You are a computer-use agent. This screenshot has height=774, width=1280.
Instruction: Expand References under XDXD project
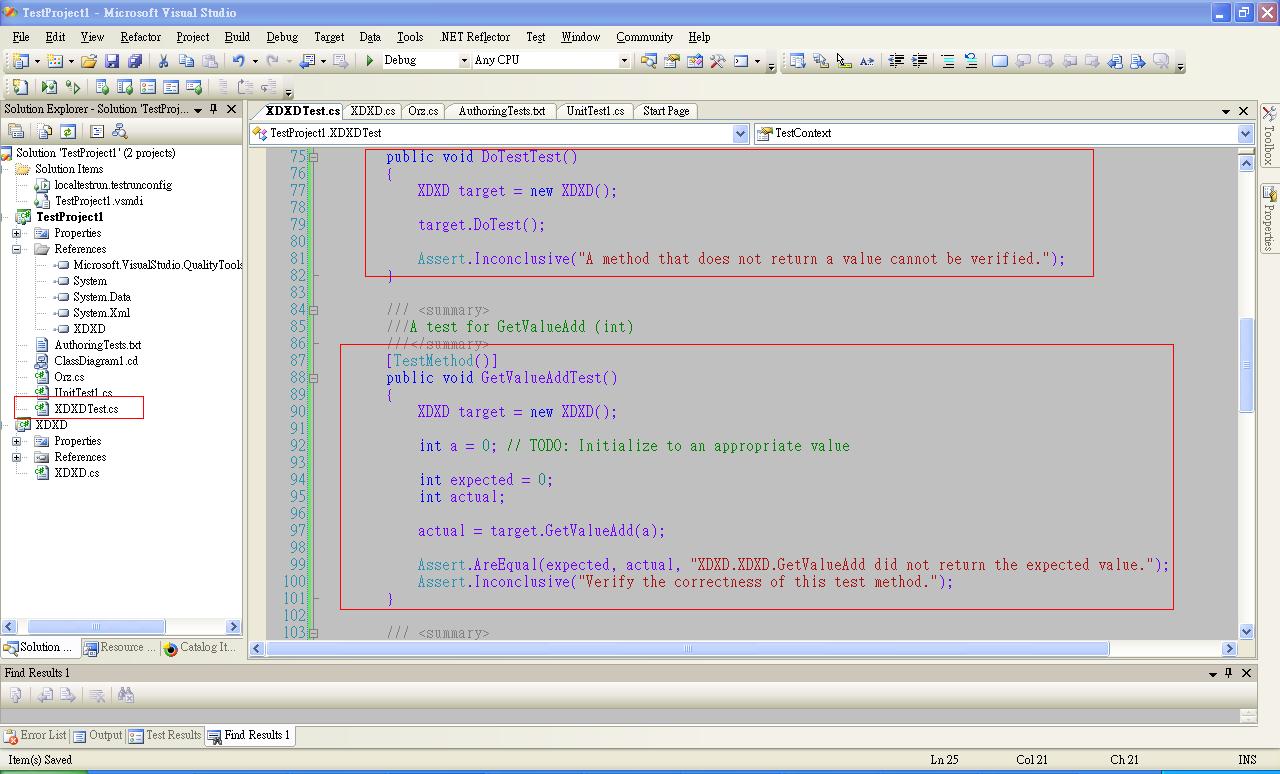tap(17, 457)
